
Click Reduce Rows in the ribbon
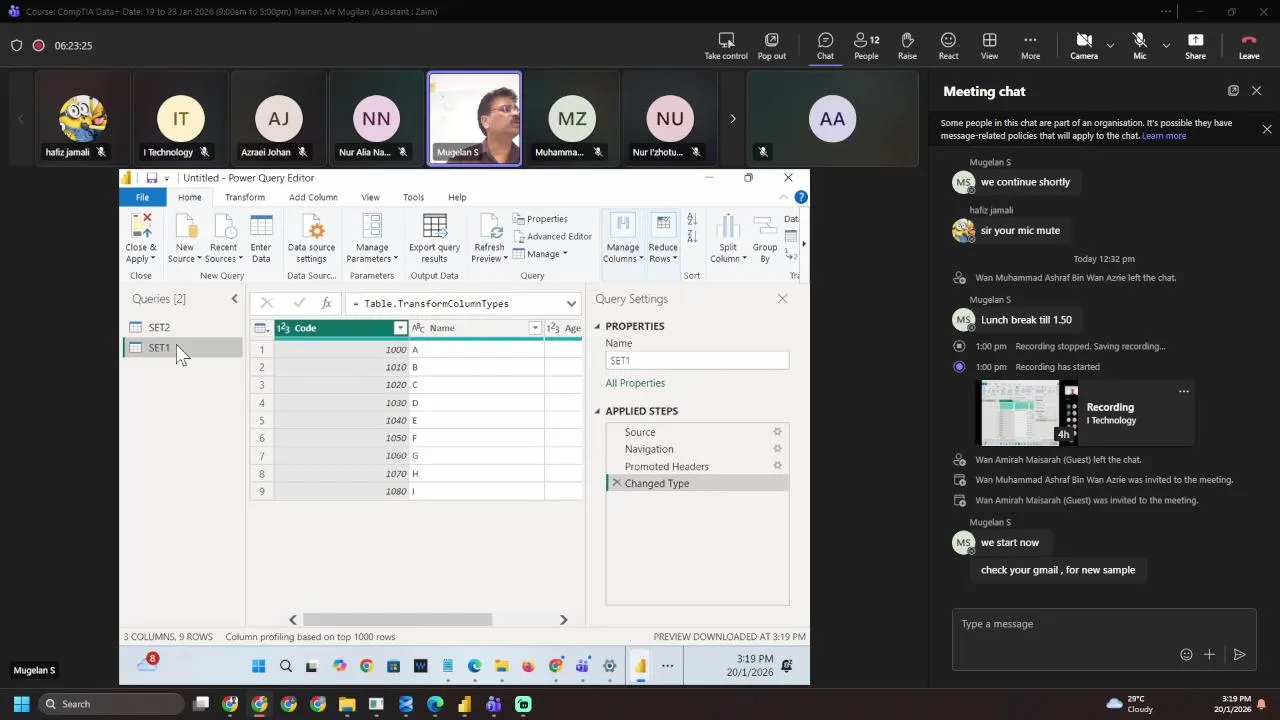click(663, 239)
